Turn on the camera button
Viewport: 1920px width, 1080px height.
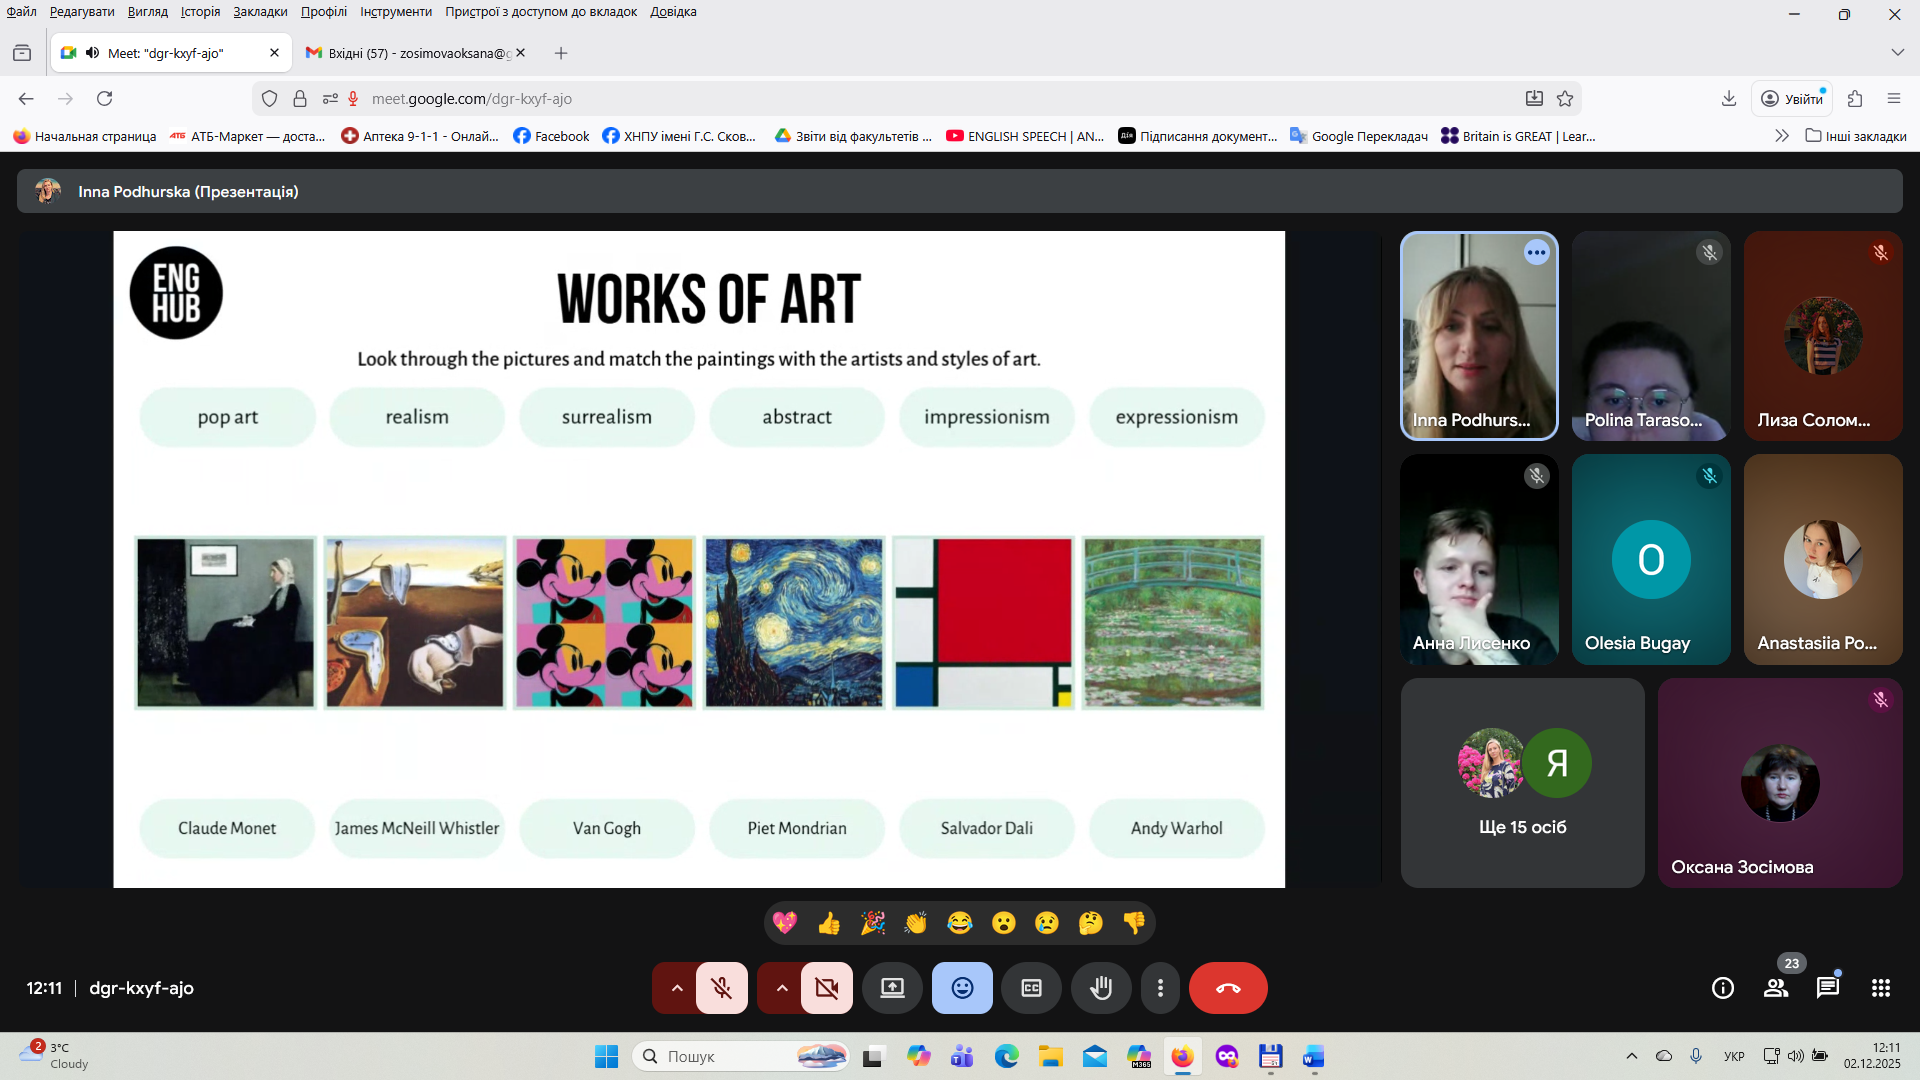click(826, 988)
